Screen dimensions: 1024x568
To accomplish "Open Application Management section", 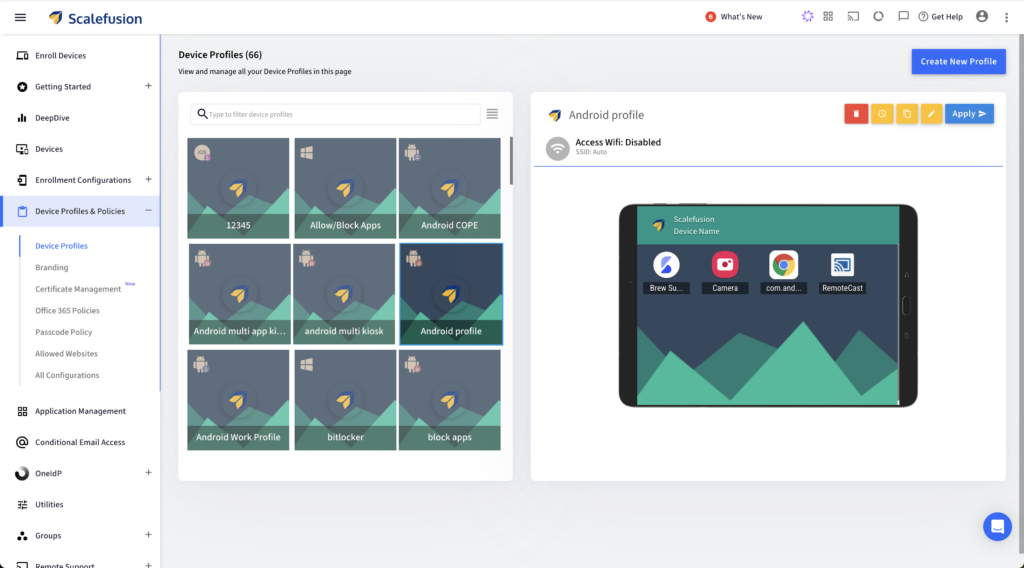I will pyautogui.click(x=80, y=411).
